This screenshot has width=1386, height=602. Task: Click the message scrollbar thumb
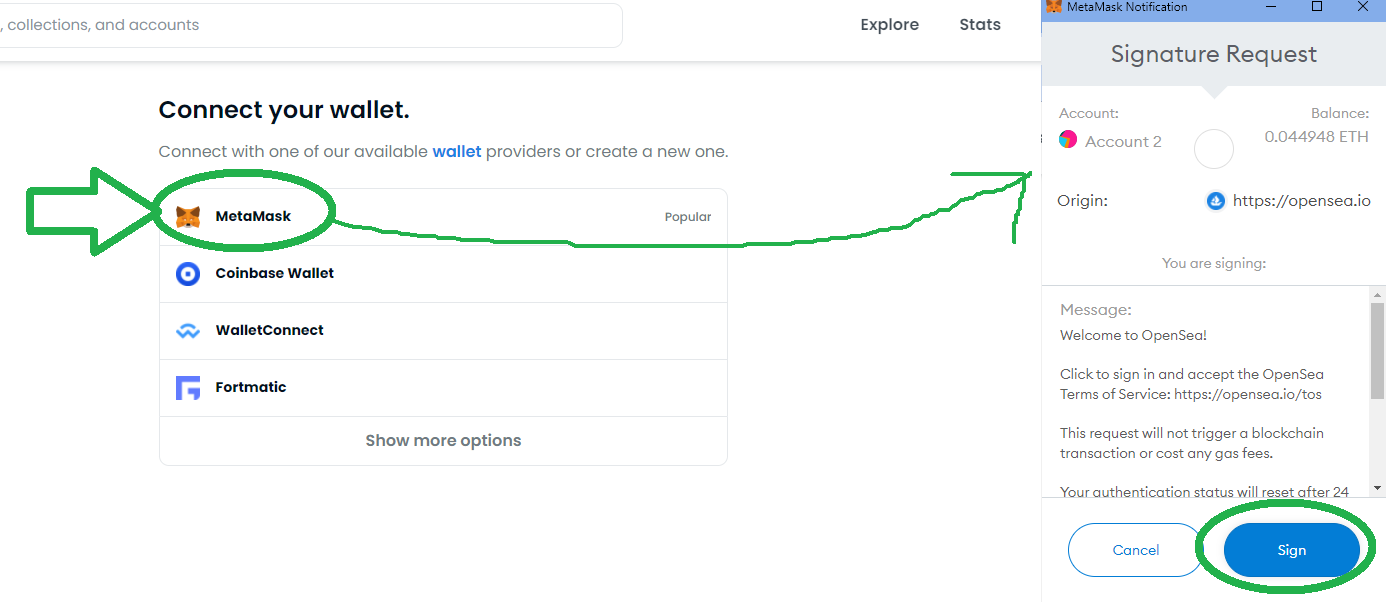pos(1377,350)
